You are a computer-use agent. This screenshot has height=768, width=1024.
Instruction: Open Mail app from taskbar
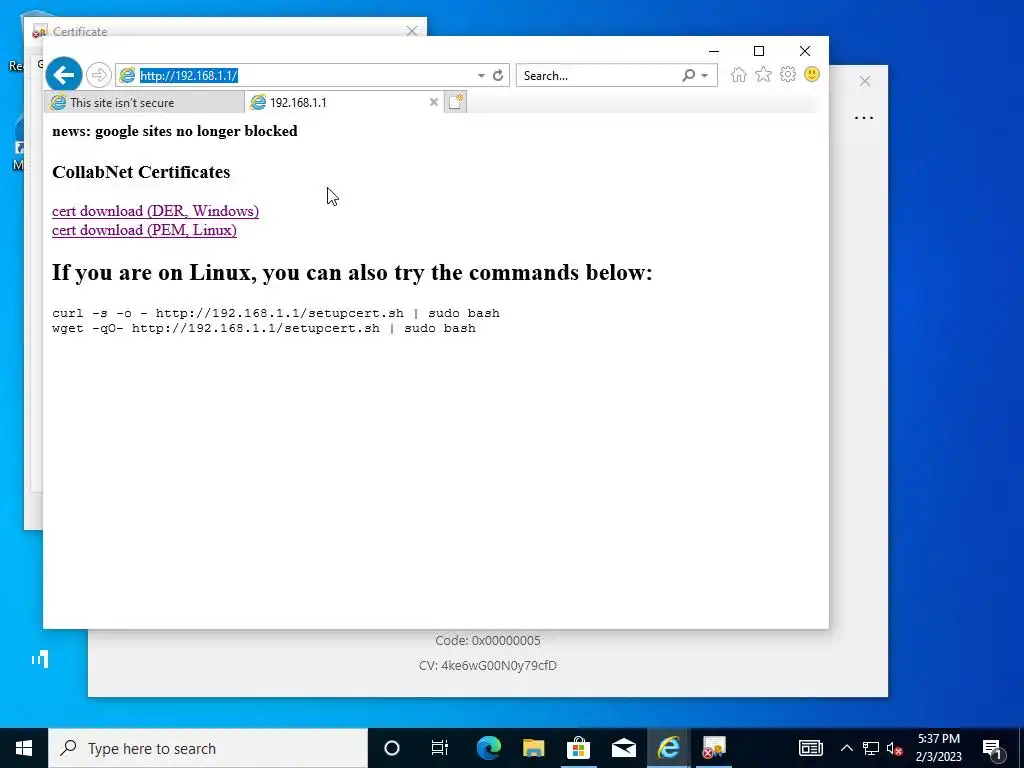coord(624,748)
